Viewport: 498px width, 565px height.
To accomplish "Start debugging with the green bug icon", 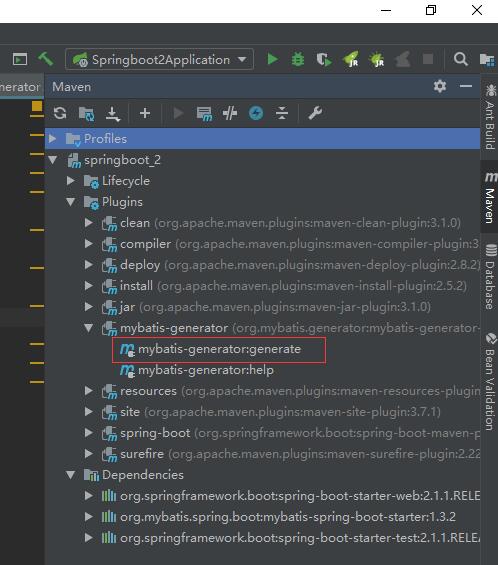I will point(298,59).
